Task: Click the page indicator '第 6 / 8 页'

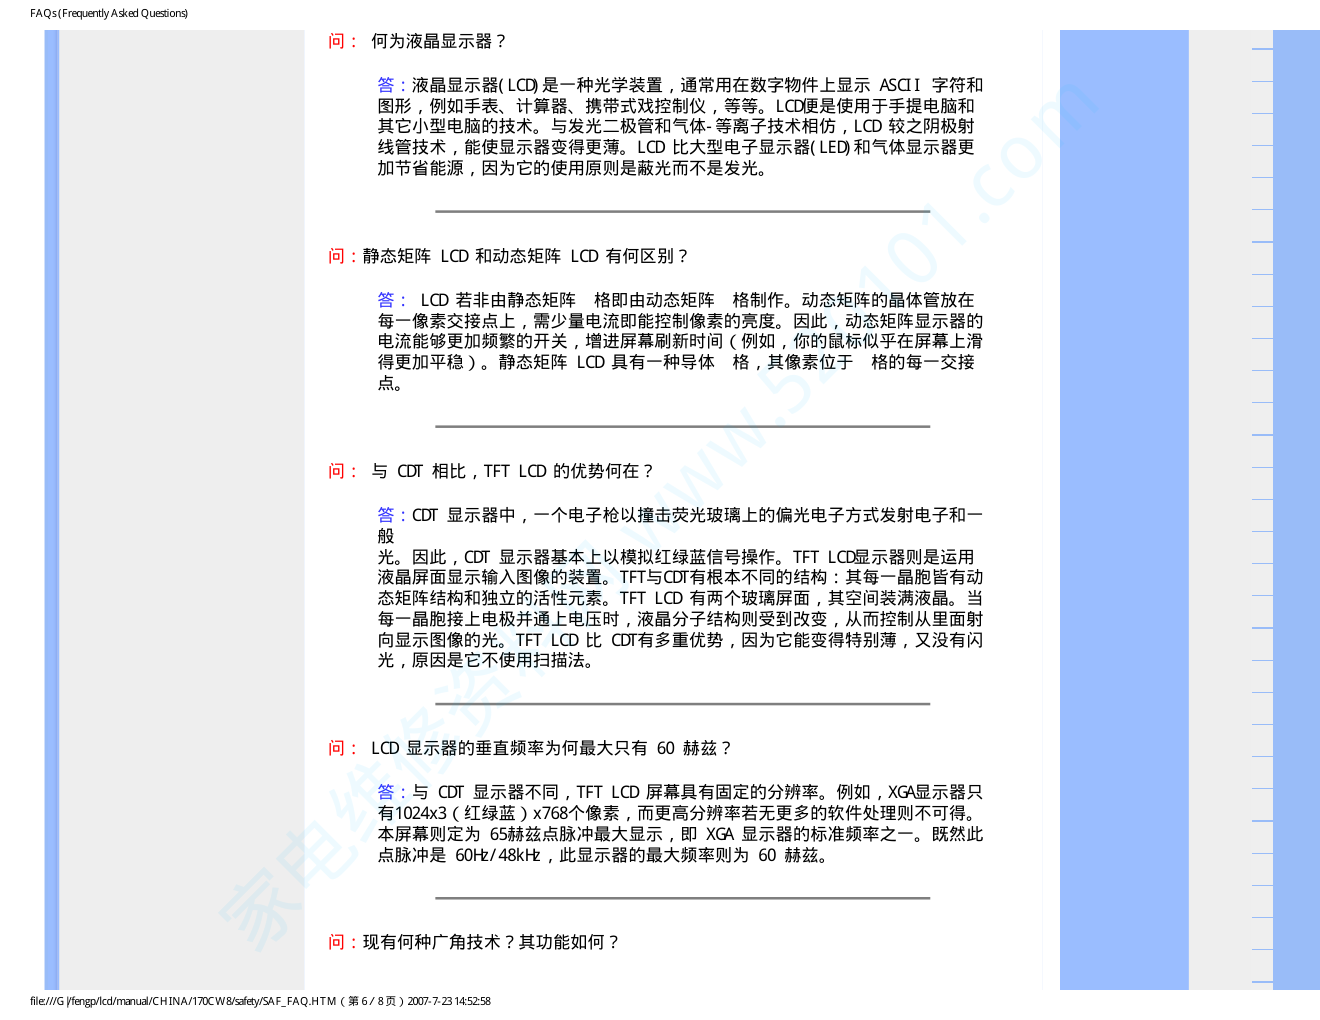Action: 373,1001
